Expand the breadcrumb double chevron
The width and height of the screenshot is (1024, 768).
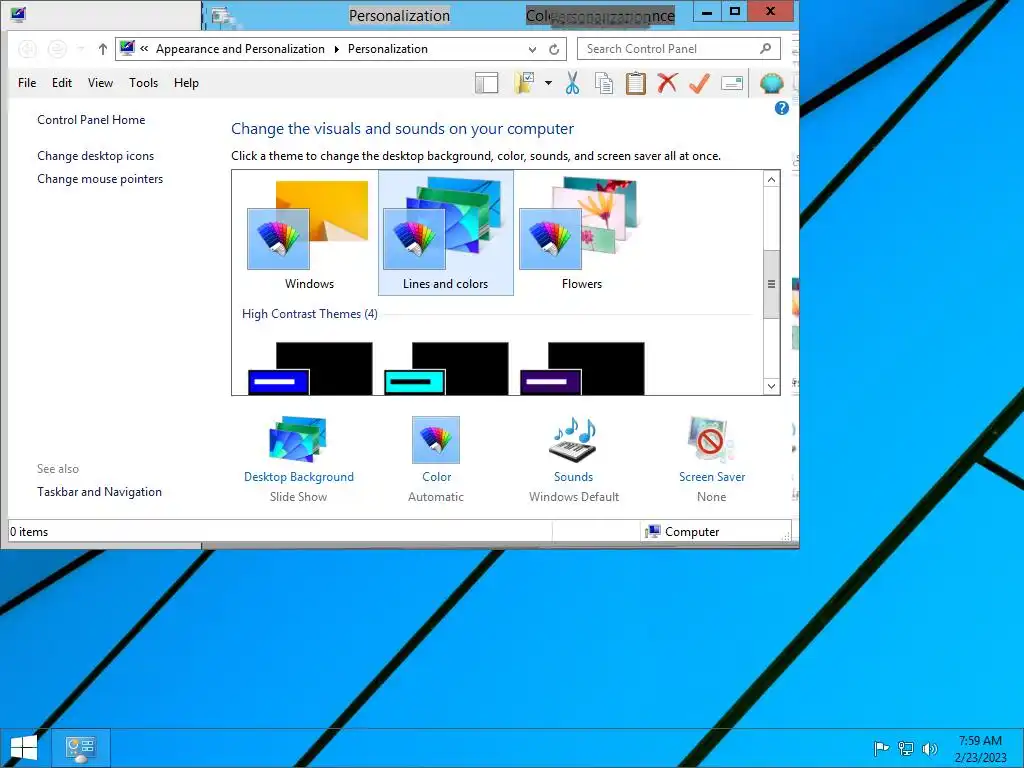pos(144,48)
